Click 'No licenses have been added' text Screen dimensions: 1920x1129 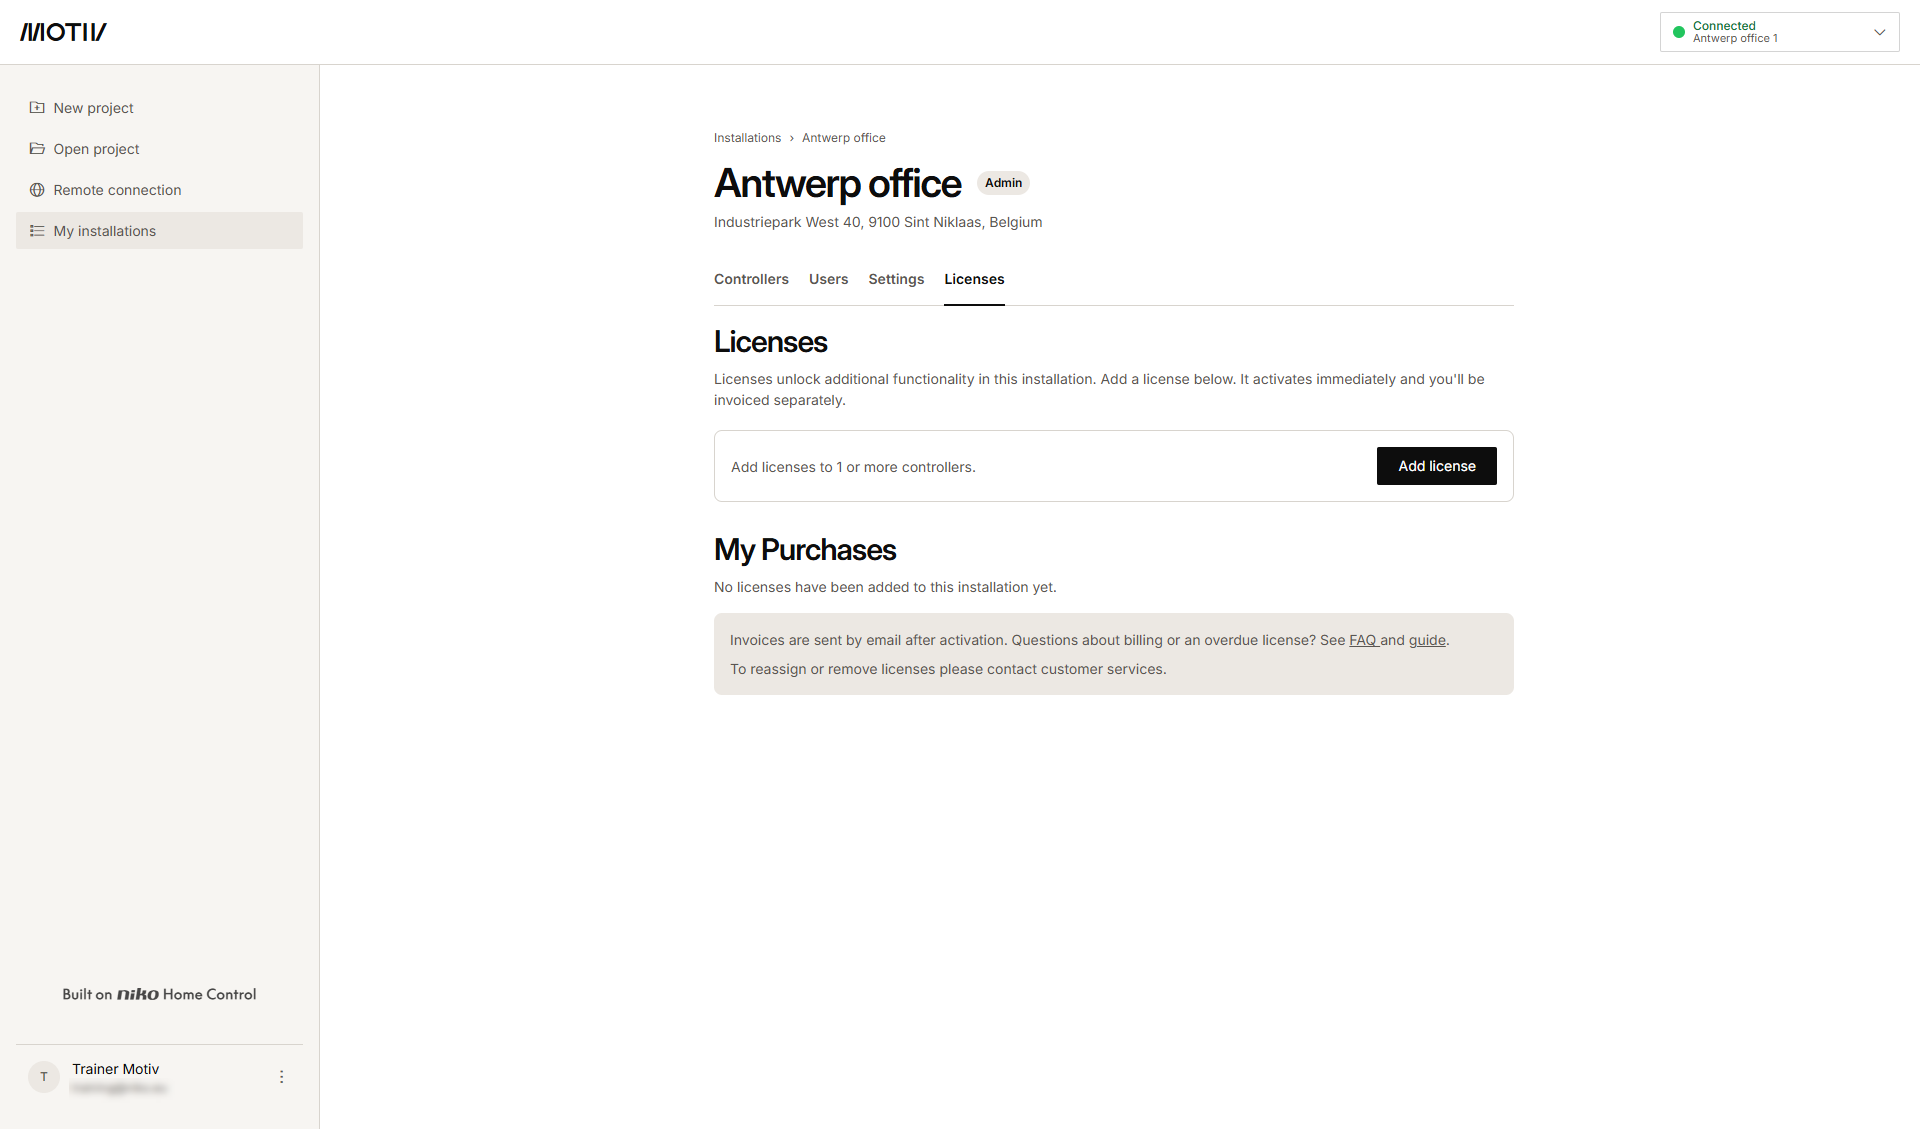[885, 587]
